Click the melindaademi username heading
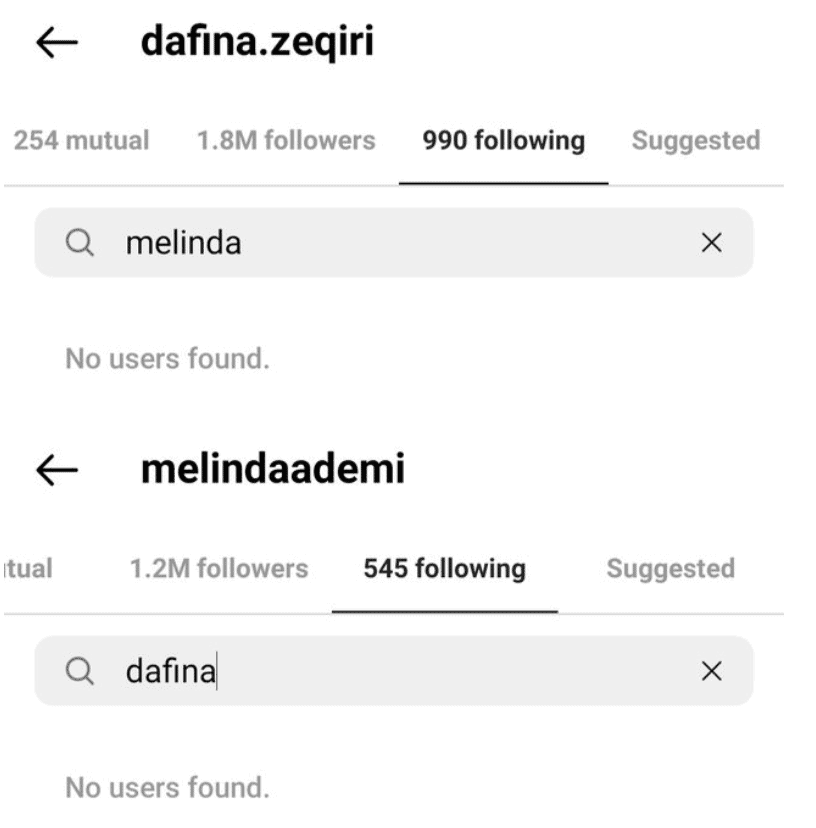This screenshot has width=816, height=828. coord(272,470)
